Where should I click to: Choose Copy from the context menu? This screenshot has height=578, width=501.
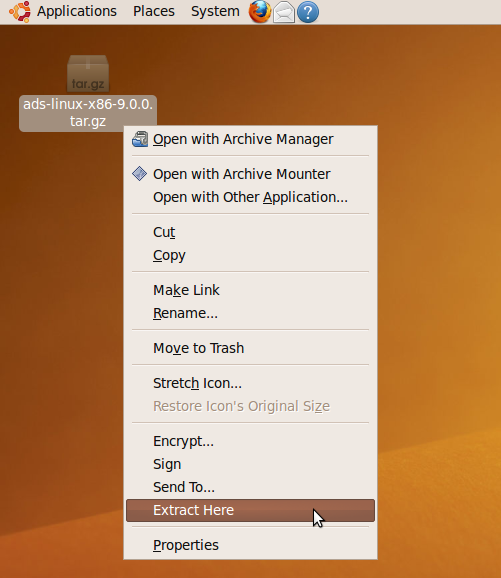pos(250,255)
